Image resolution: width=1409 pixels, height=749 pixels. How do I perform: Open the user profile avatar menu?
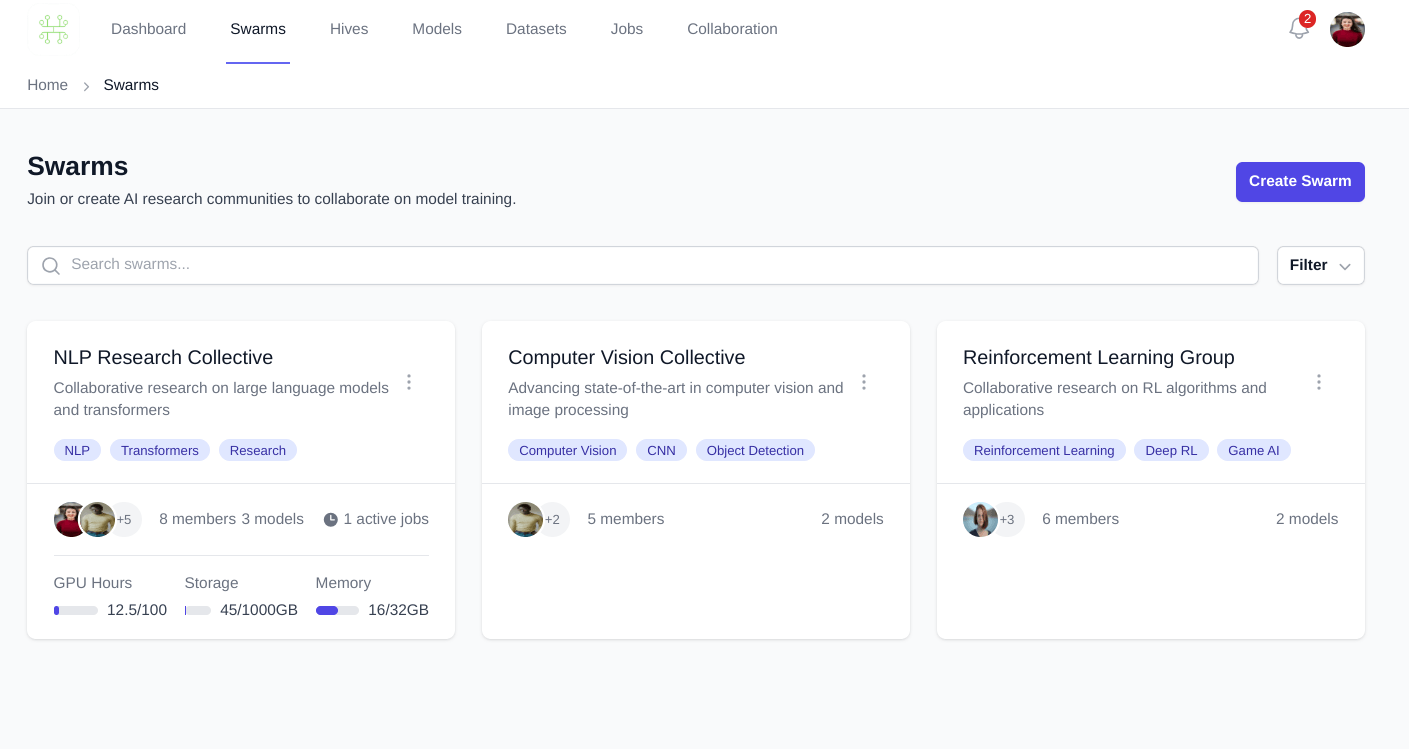tap(1346, 29)
